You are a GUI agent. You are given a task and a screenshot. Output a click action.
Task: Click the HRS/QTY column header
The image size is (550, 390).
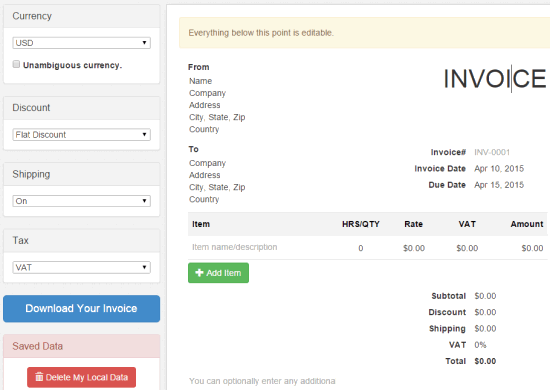coord(361,224)
